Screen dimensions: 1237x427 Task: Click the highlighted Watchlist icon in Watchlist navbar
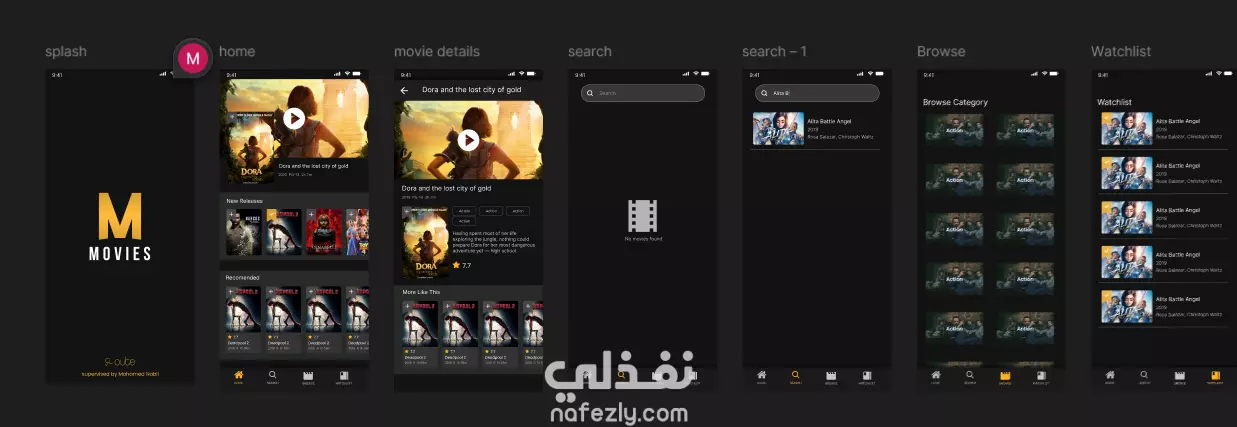tap(1215, 376)
